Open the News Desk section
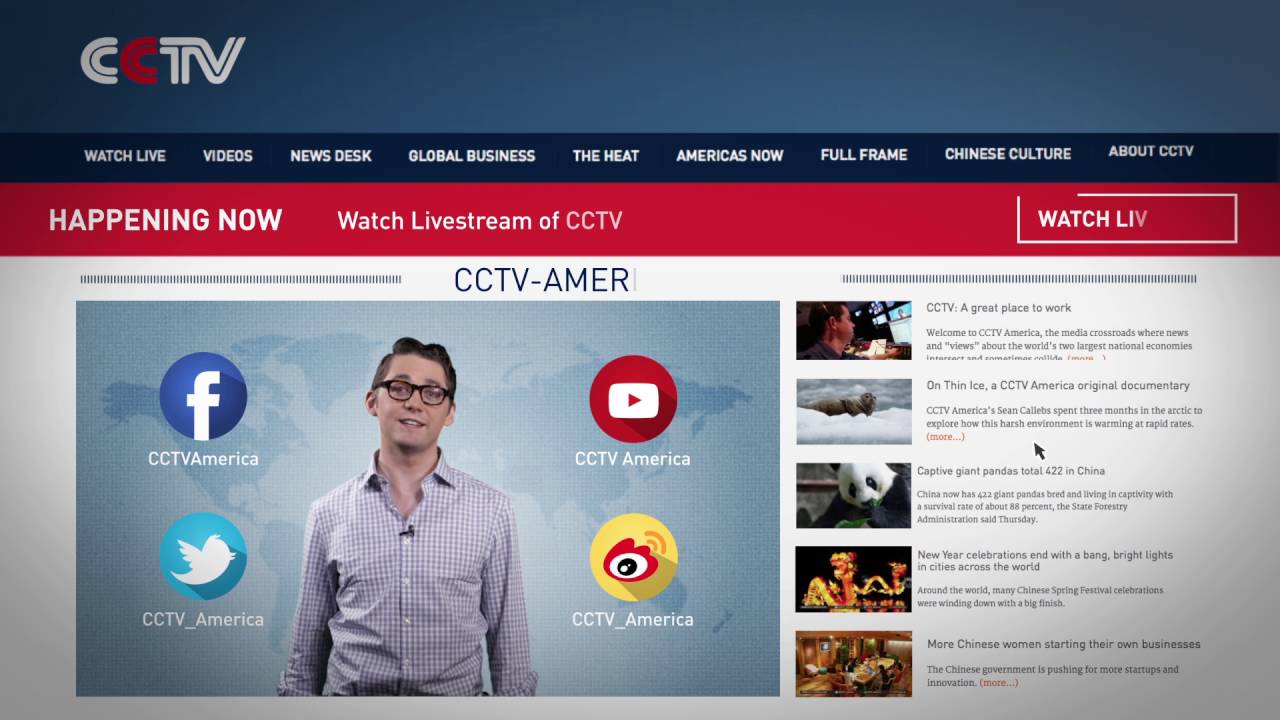 coord(331,156)
